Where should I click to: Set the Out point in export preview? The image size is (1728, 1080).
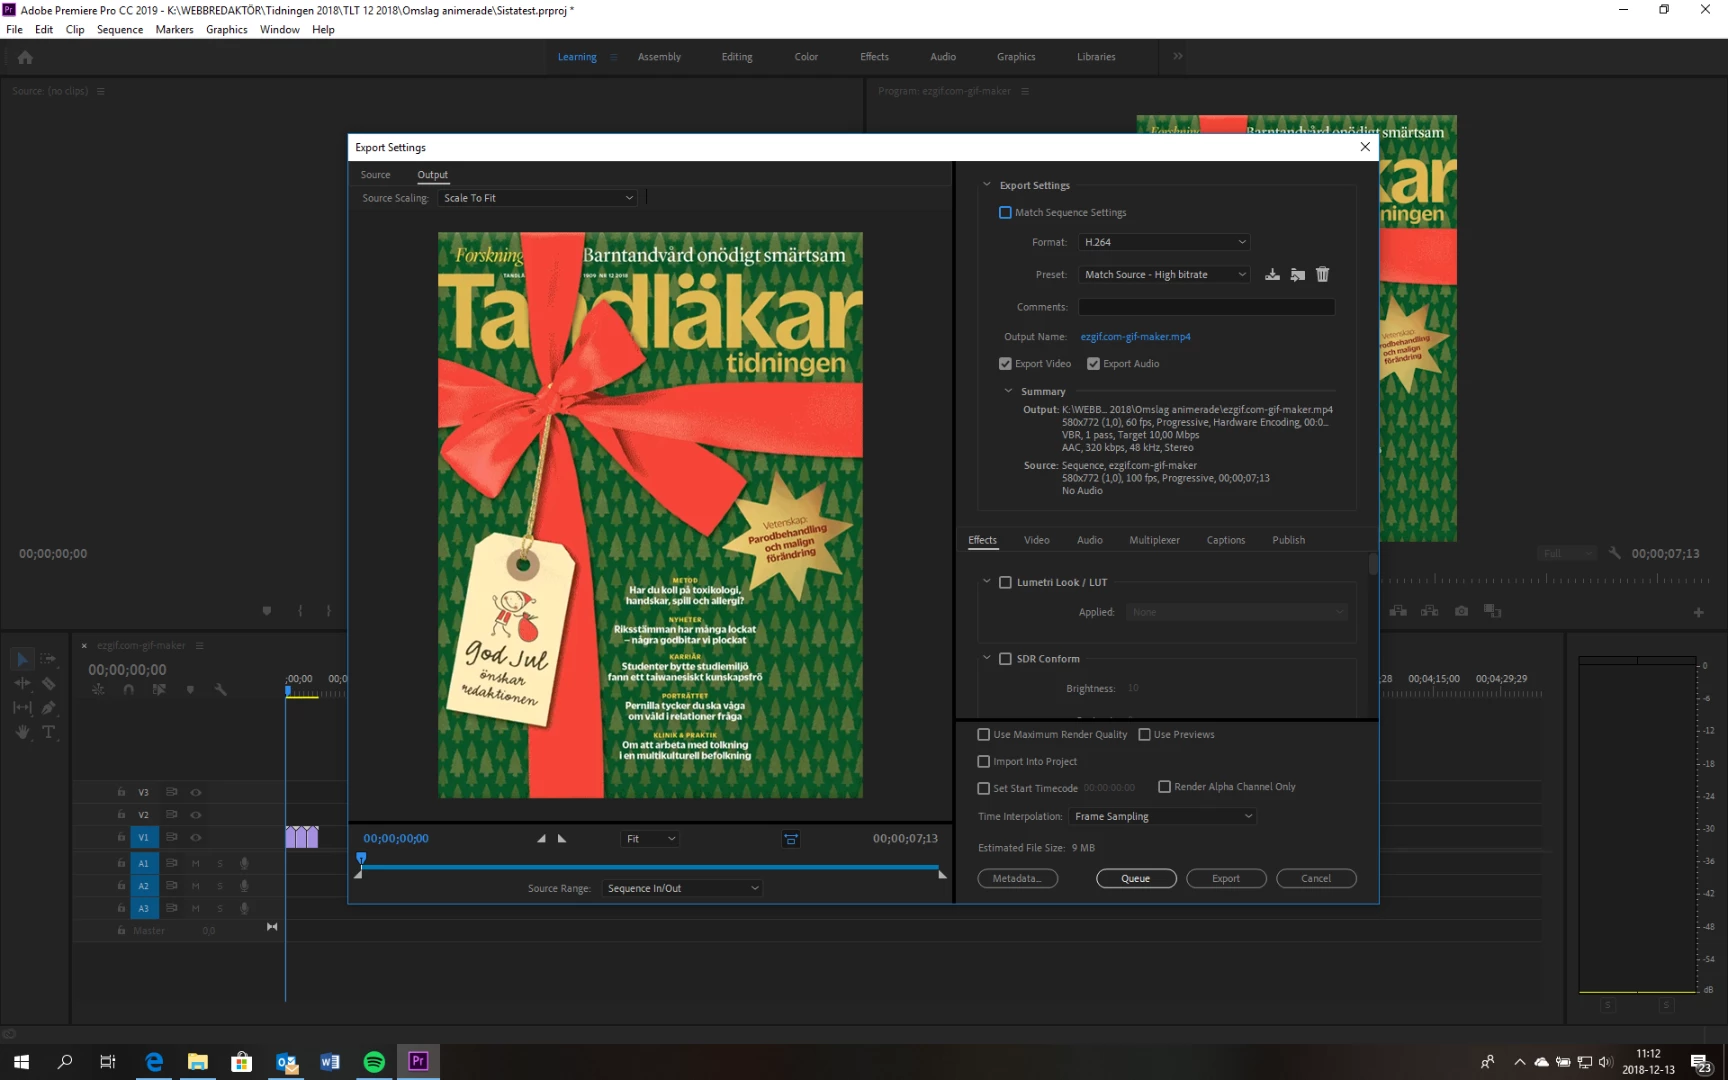pos(562,839)
